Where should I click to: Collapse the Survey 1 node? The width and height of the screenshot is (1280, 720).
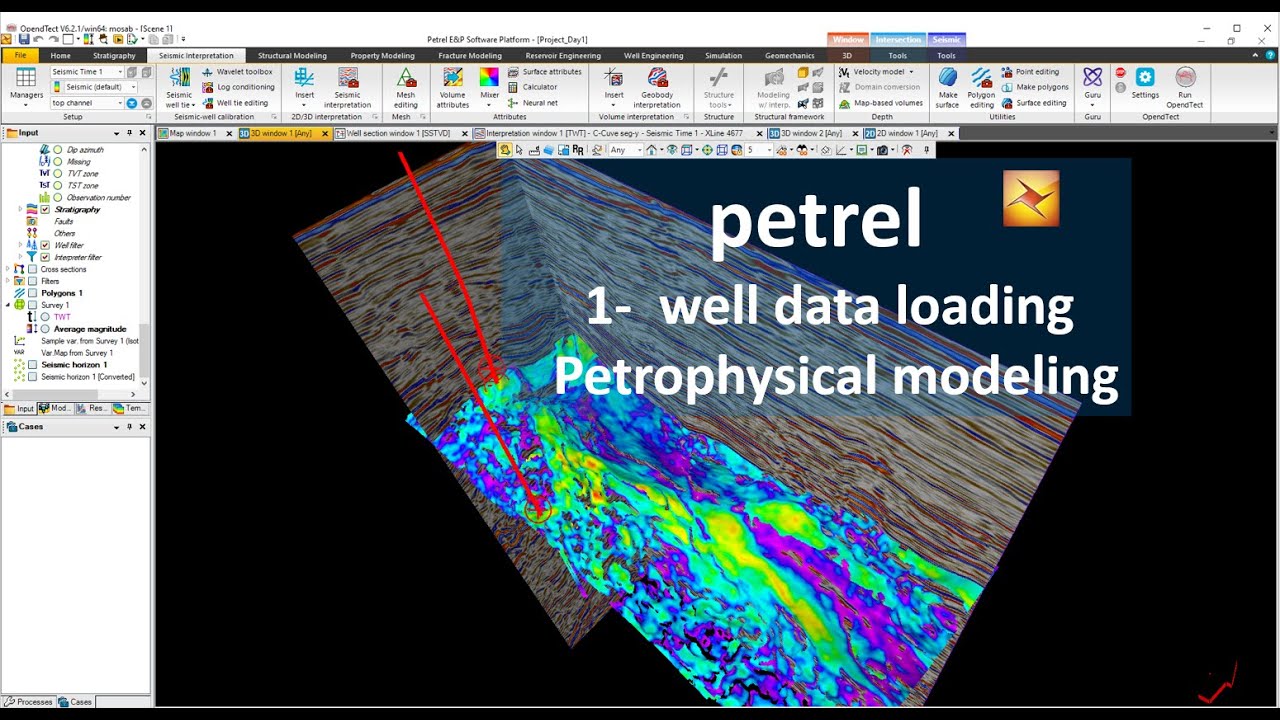[9, 305]
